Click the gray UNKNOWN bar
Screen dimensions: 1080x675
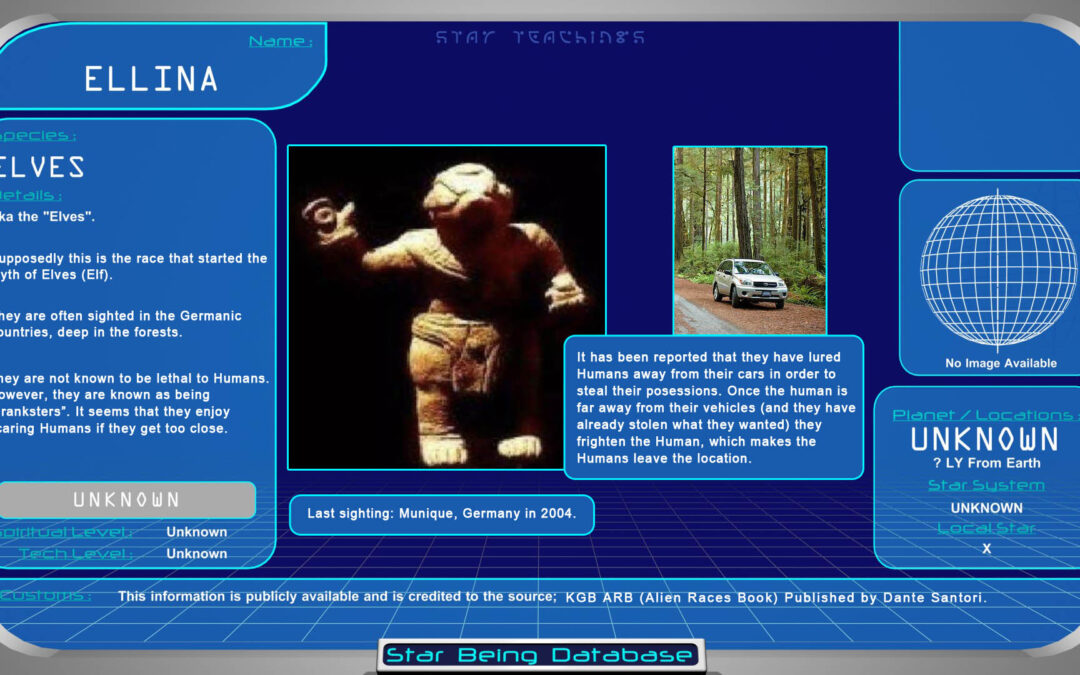126,499
